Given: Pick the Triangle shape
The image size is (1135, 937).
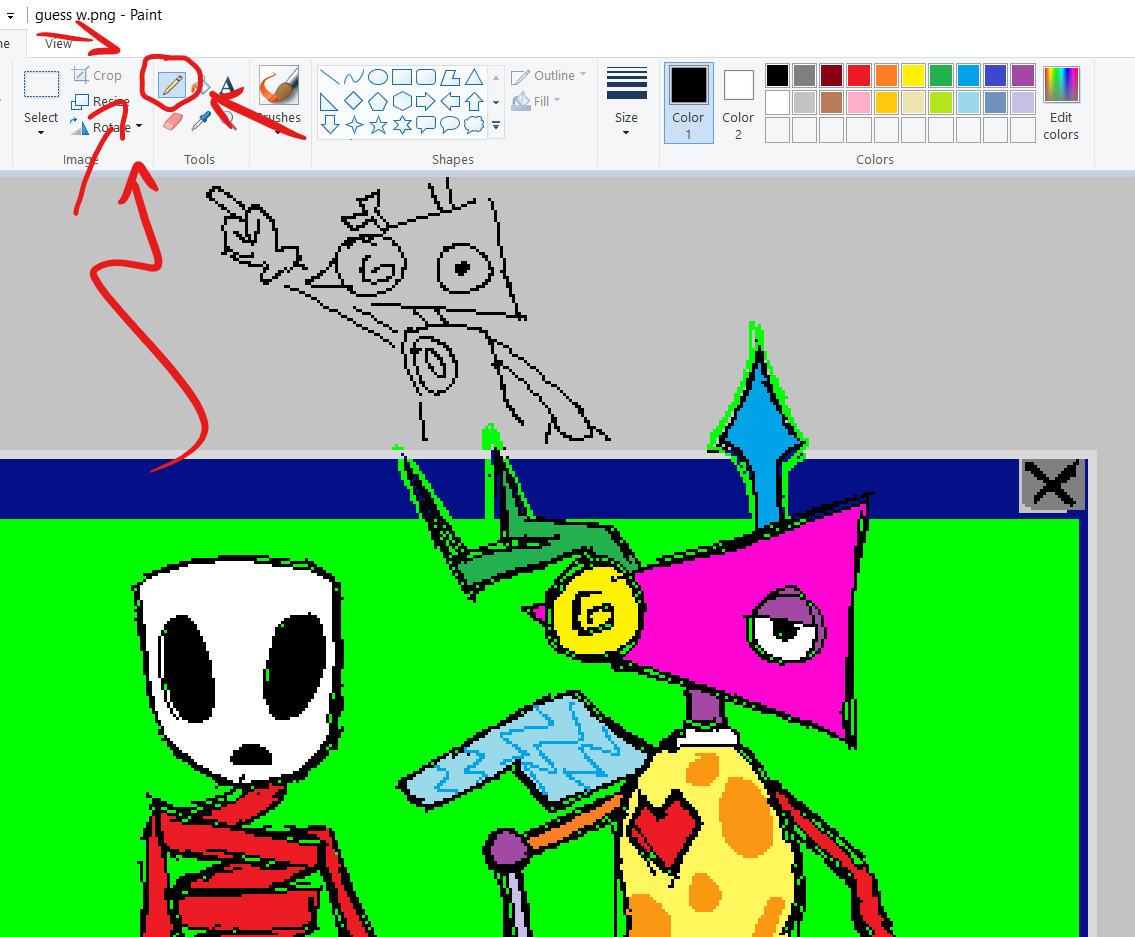Looking at the screenshot, I should coord(474,77).
